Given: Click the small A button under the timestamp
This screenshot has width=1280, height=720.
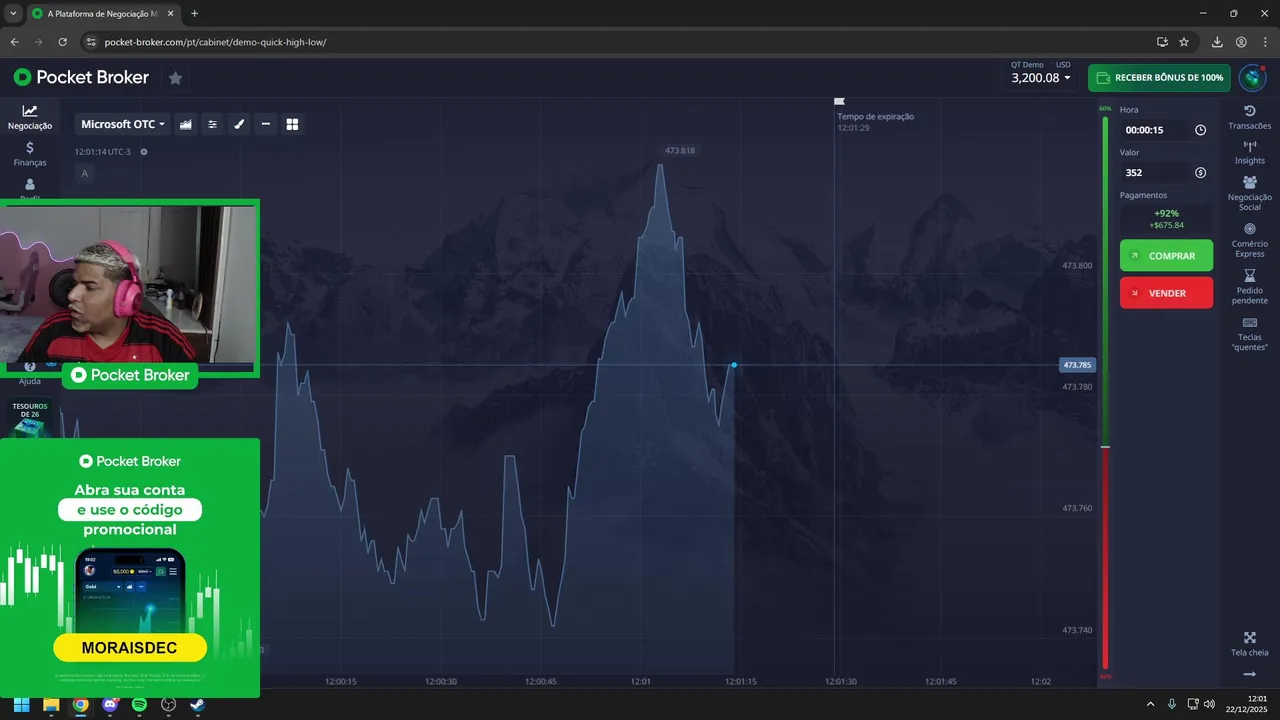Looking at the screenshot, I should [84, 173].
